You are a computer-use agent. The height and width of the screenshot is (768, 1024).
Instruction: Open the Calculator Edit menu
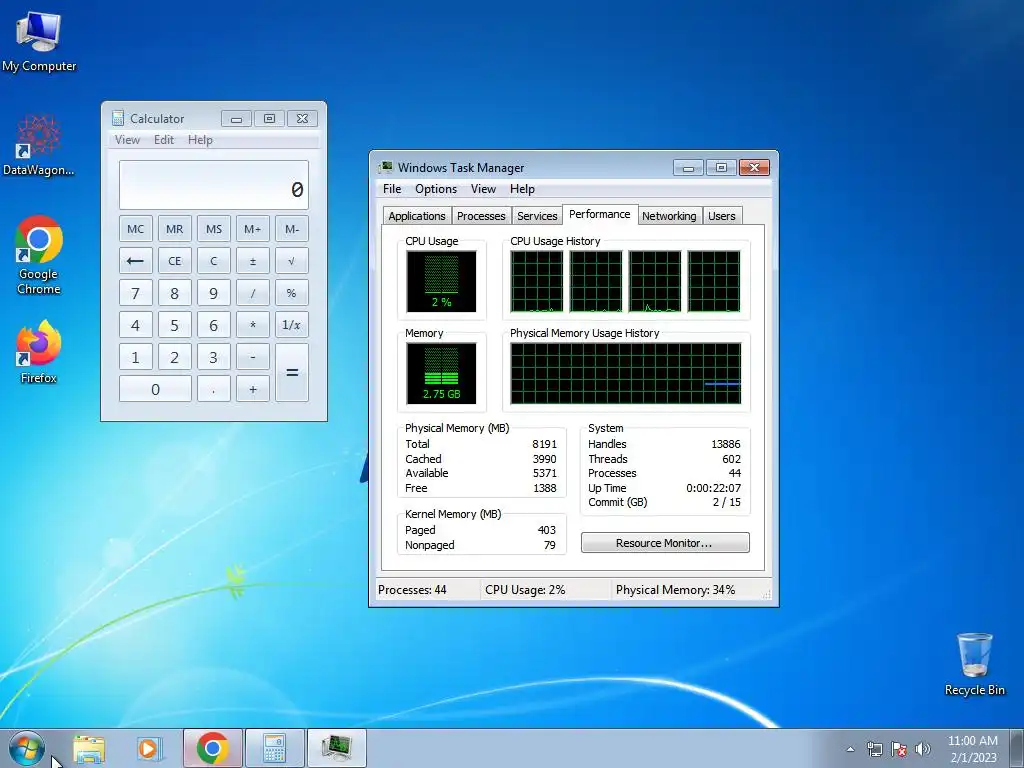click(164, 140)
